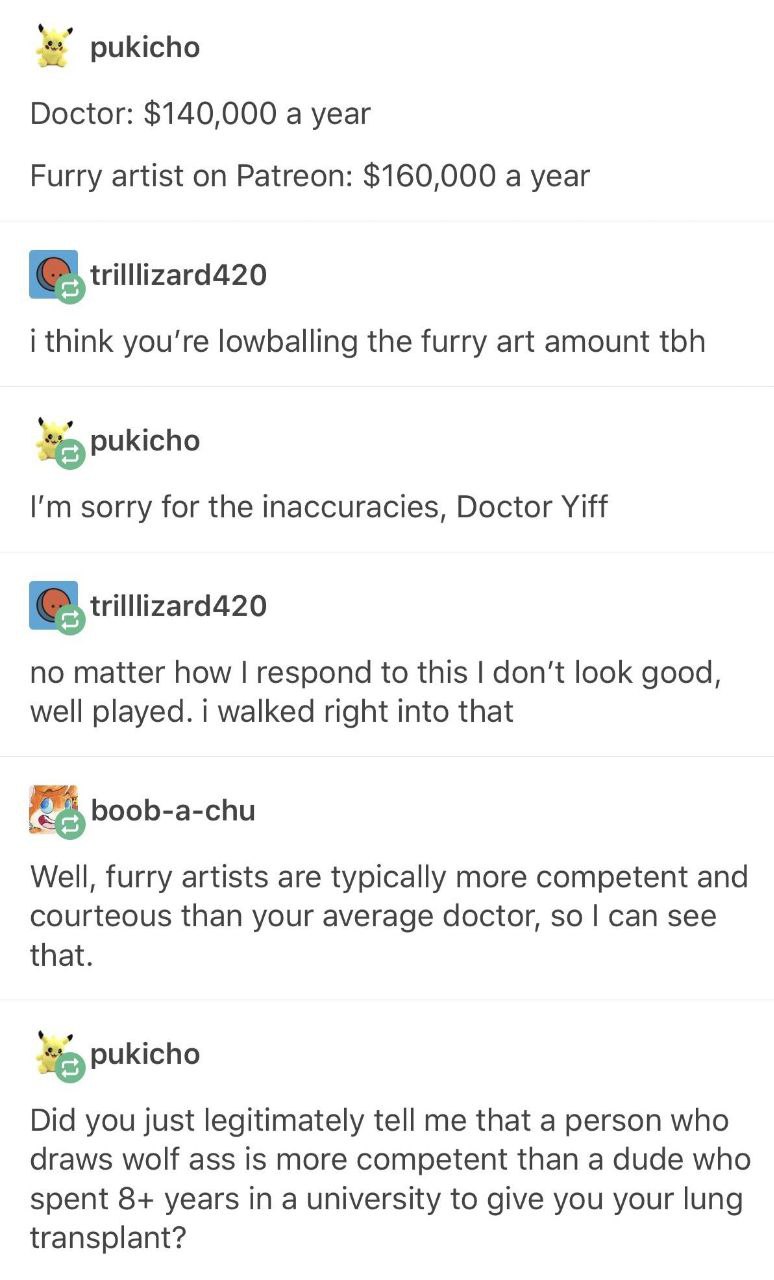
Task: Open the boob-a-chu username link
Action: (172, 810)
